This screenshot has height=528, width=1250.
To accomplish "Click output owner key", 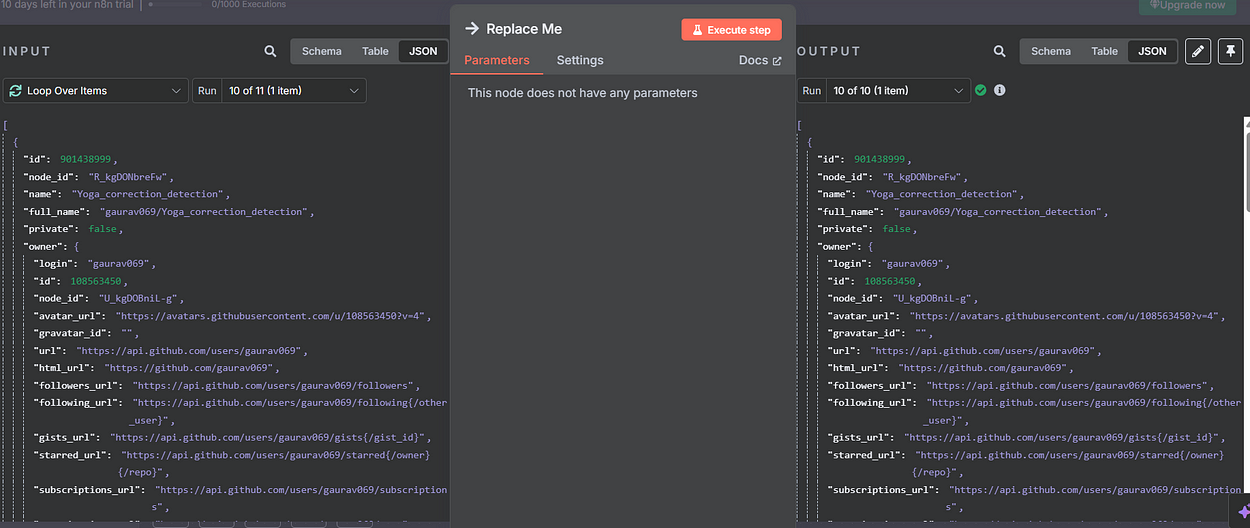I will [x=837, y=246].
